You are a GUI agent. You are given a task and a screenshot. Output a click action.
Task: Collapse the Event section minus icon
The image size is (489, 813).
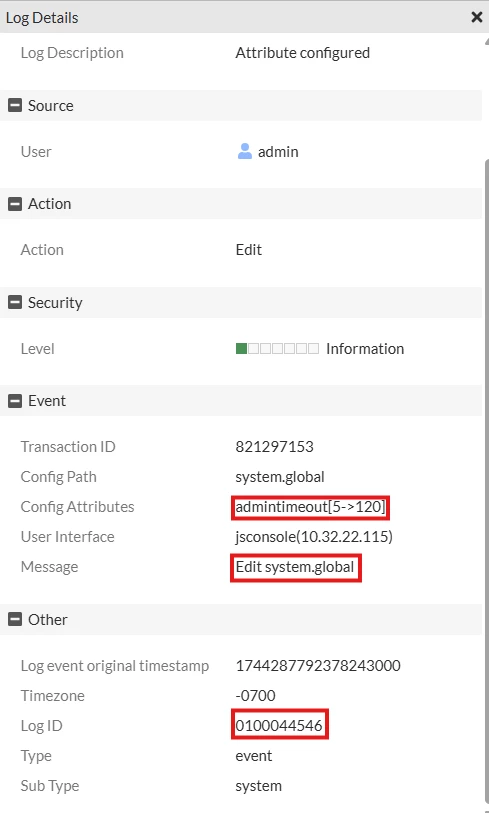coord(15,400)
